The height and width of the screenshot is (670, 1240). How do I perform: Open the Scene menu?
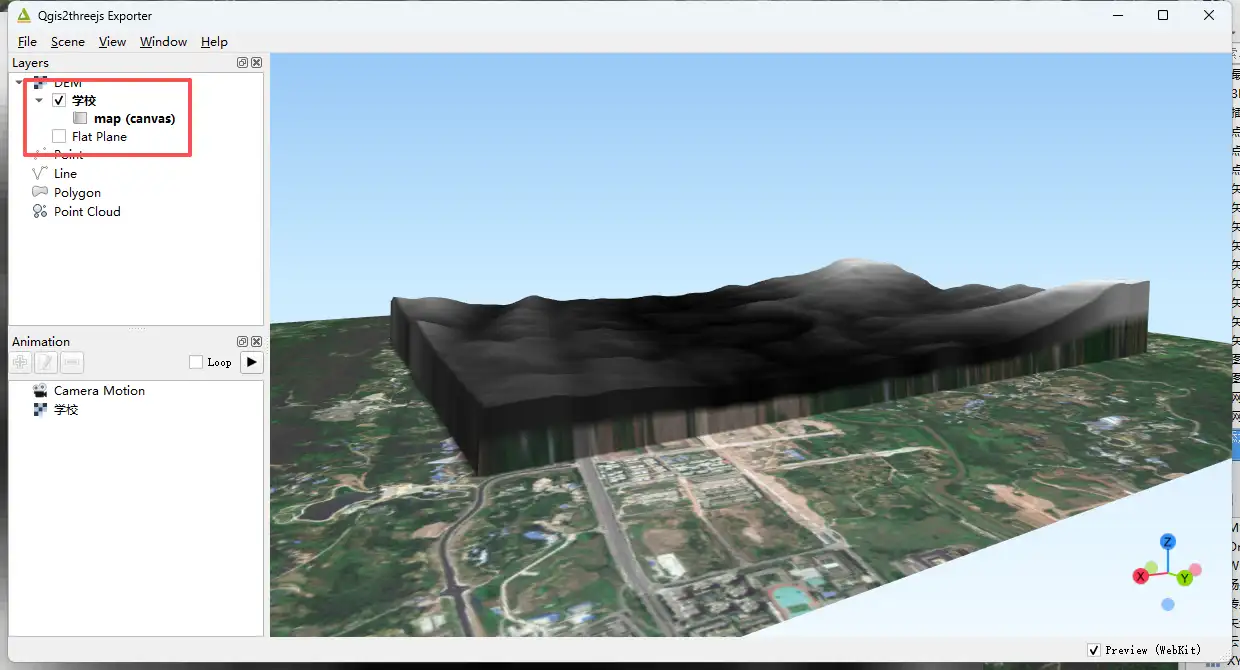coord(68,42)
